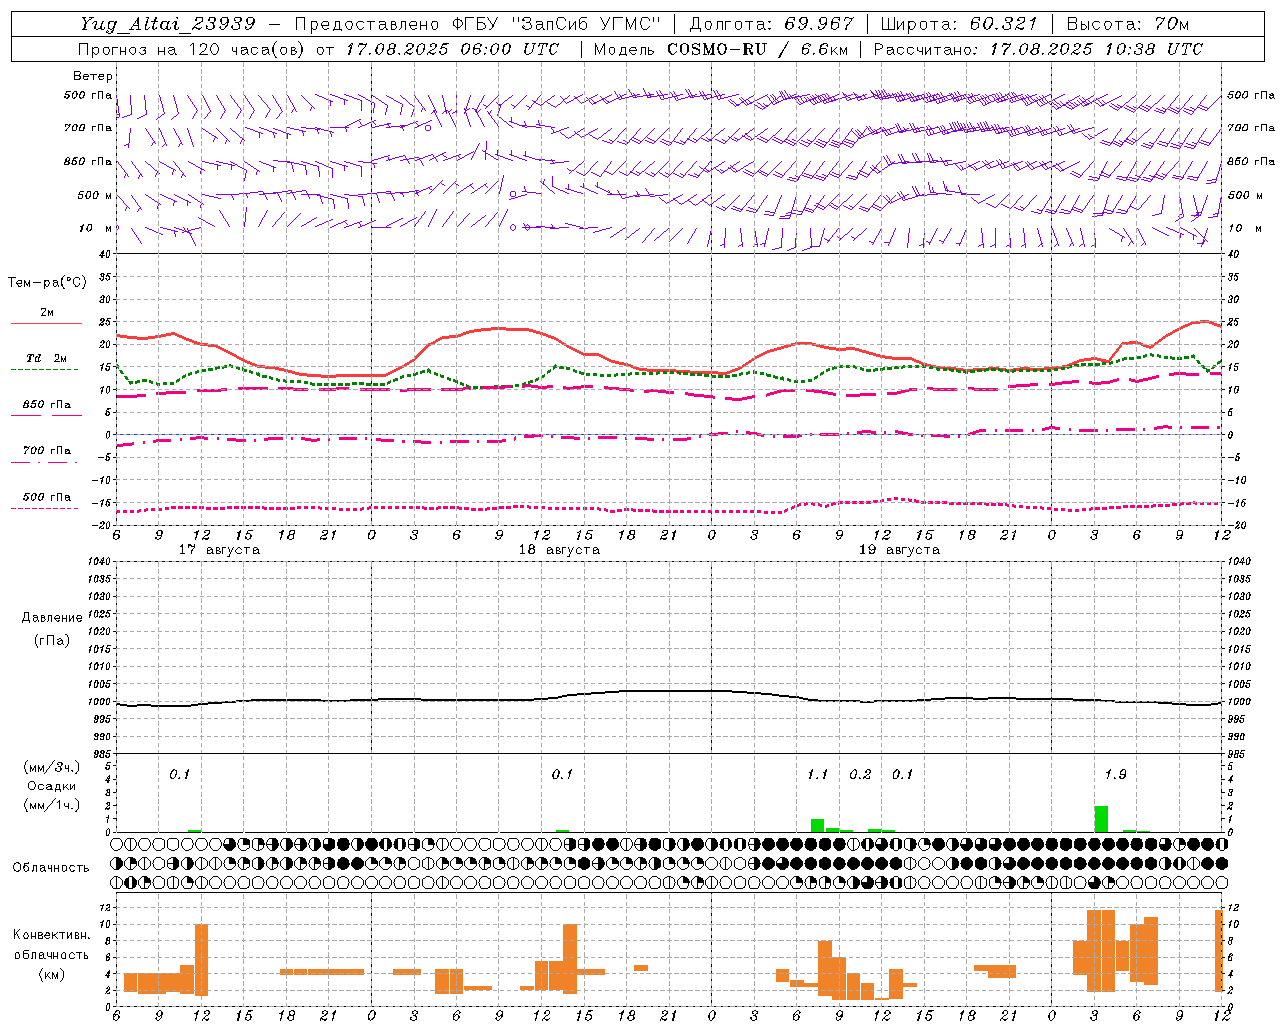Click the Высота: 70м header value
Screen dimensions: 1280x1024
[1128, 24]
